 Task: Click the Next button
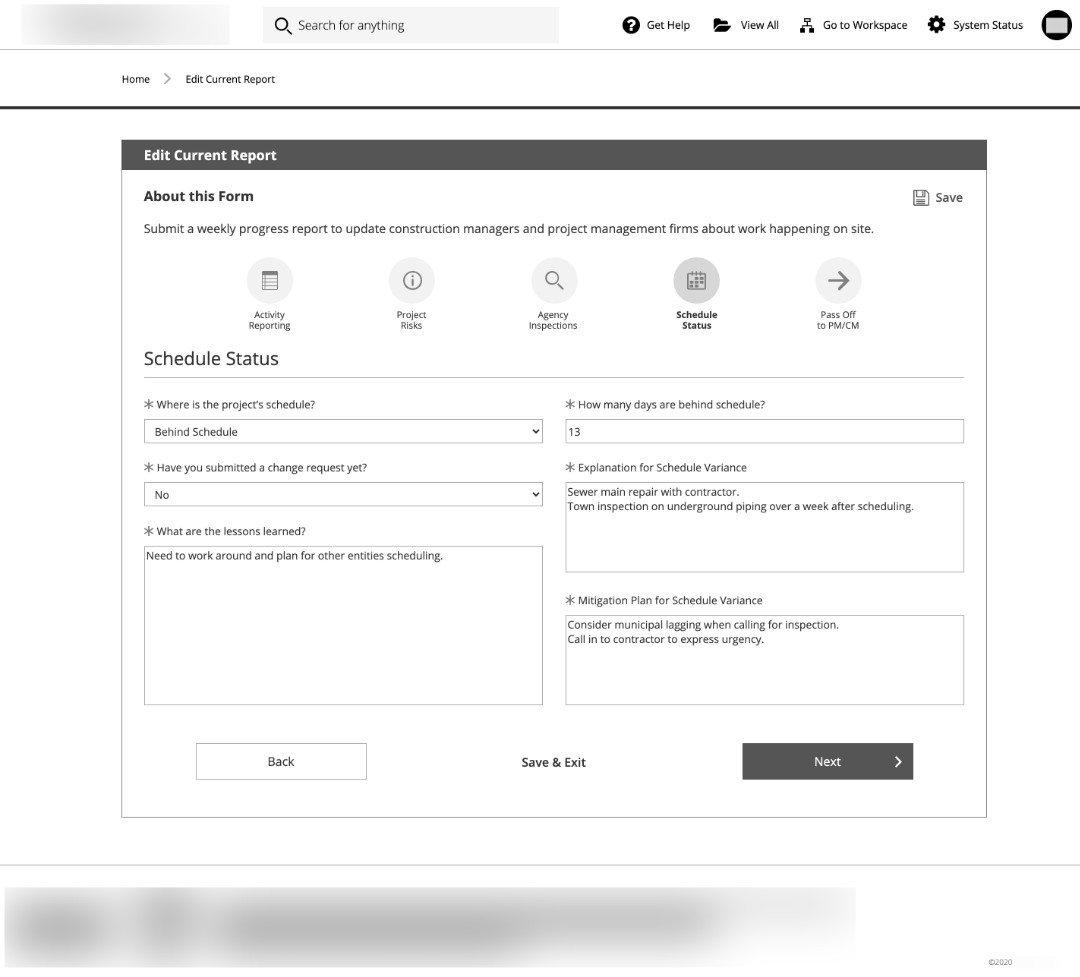tap(827, 761)
